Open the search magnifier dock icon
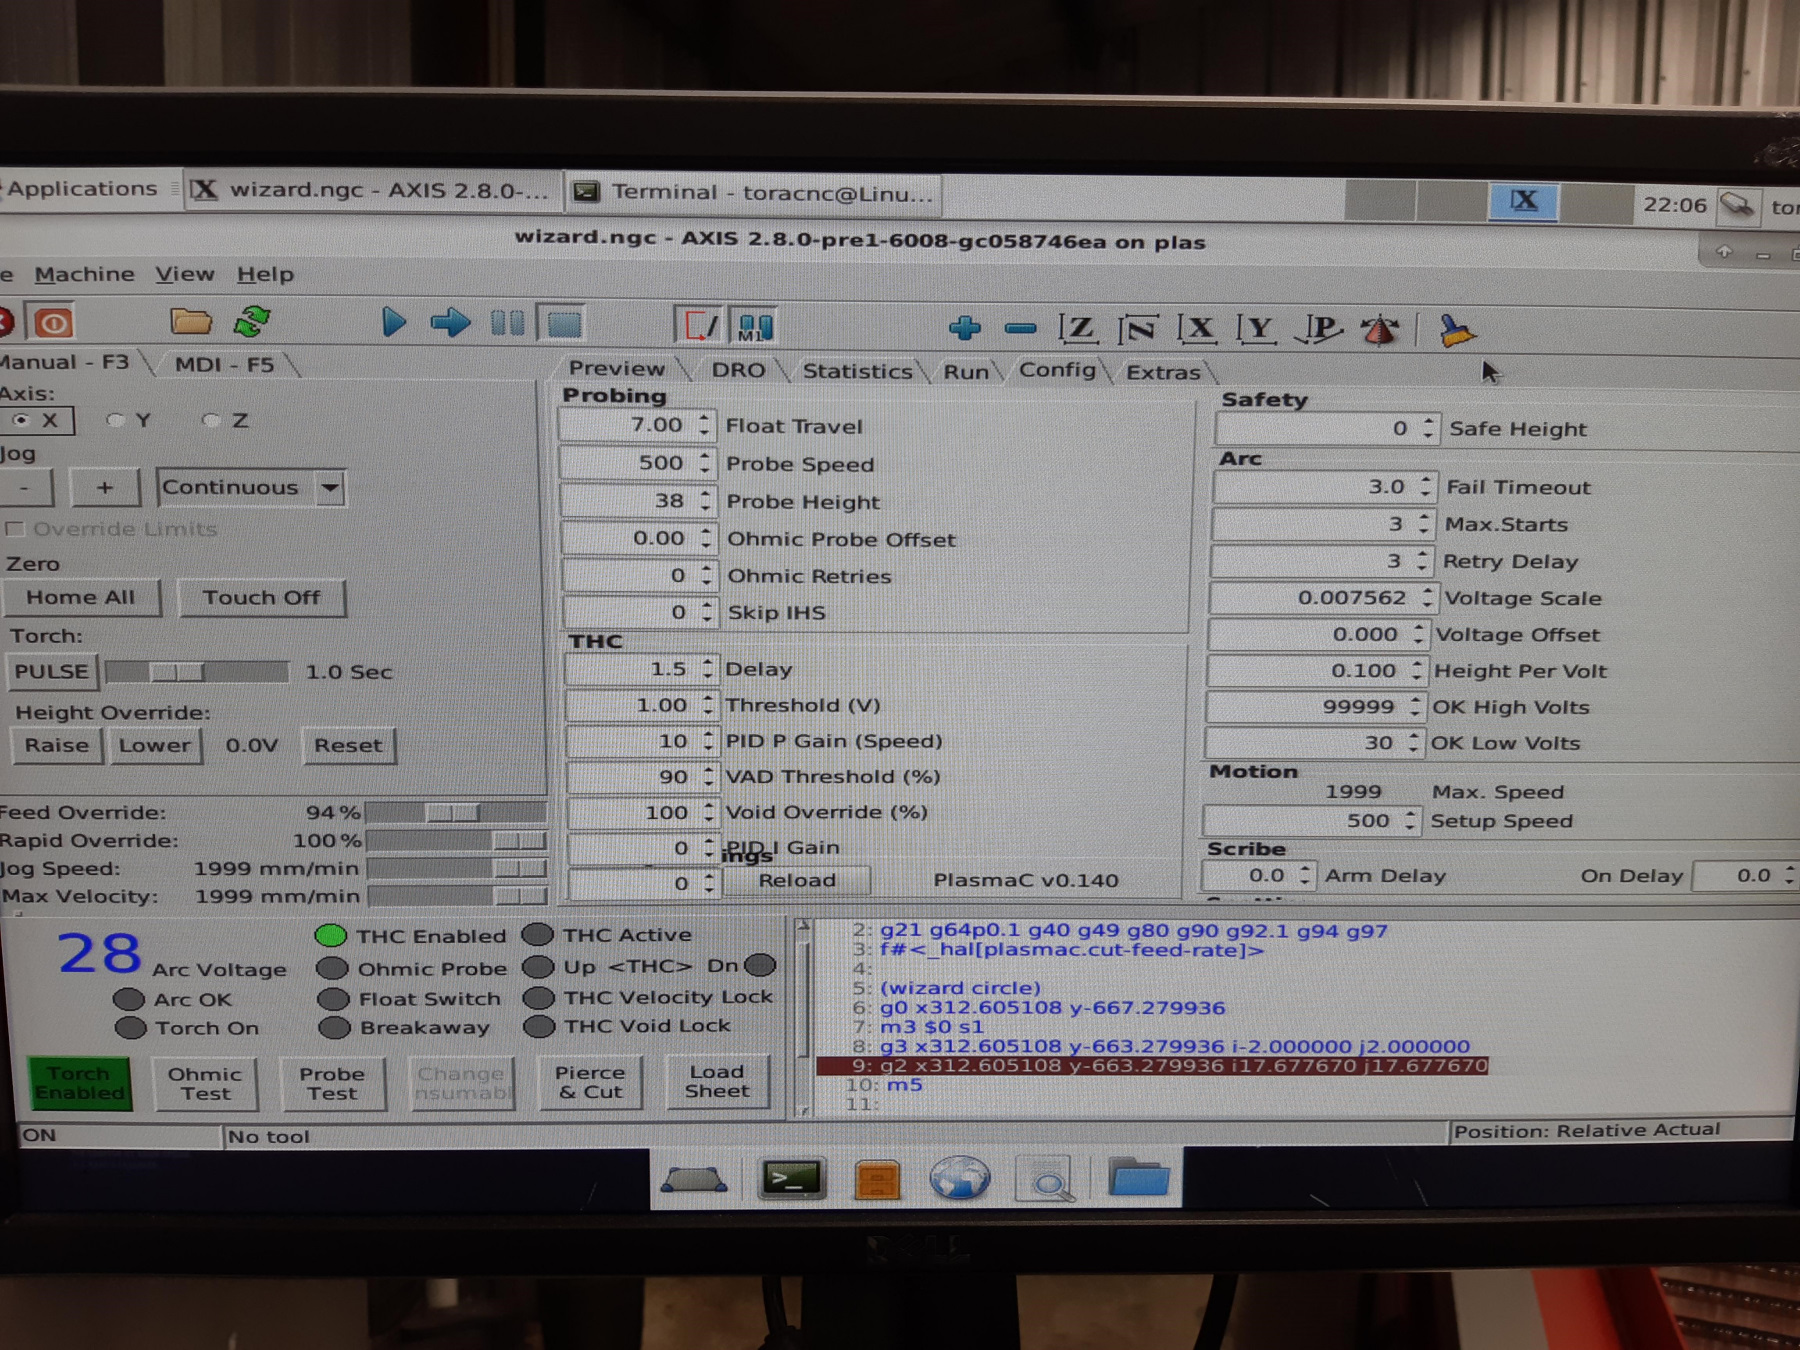1800x1350 pixels. coord(1045,1179)
